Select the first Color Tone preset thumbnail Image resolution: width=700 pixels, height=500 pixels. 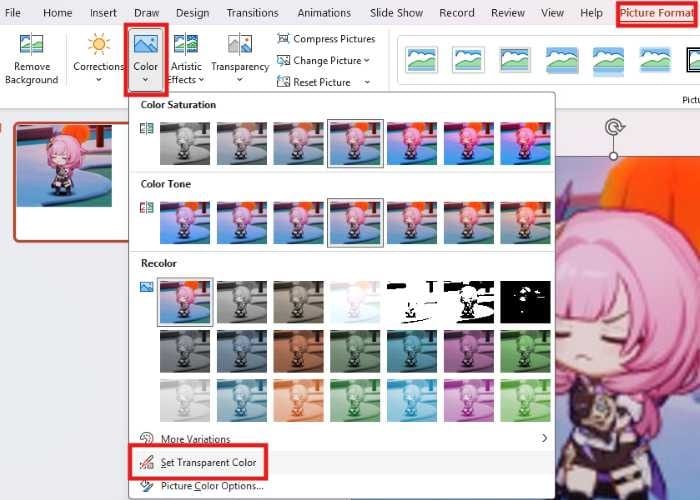(185, 222)
